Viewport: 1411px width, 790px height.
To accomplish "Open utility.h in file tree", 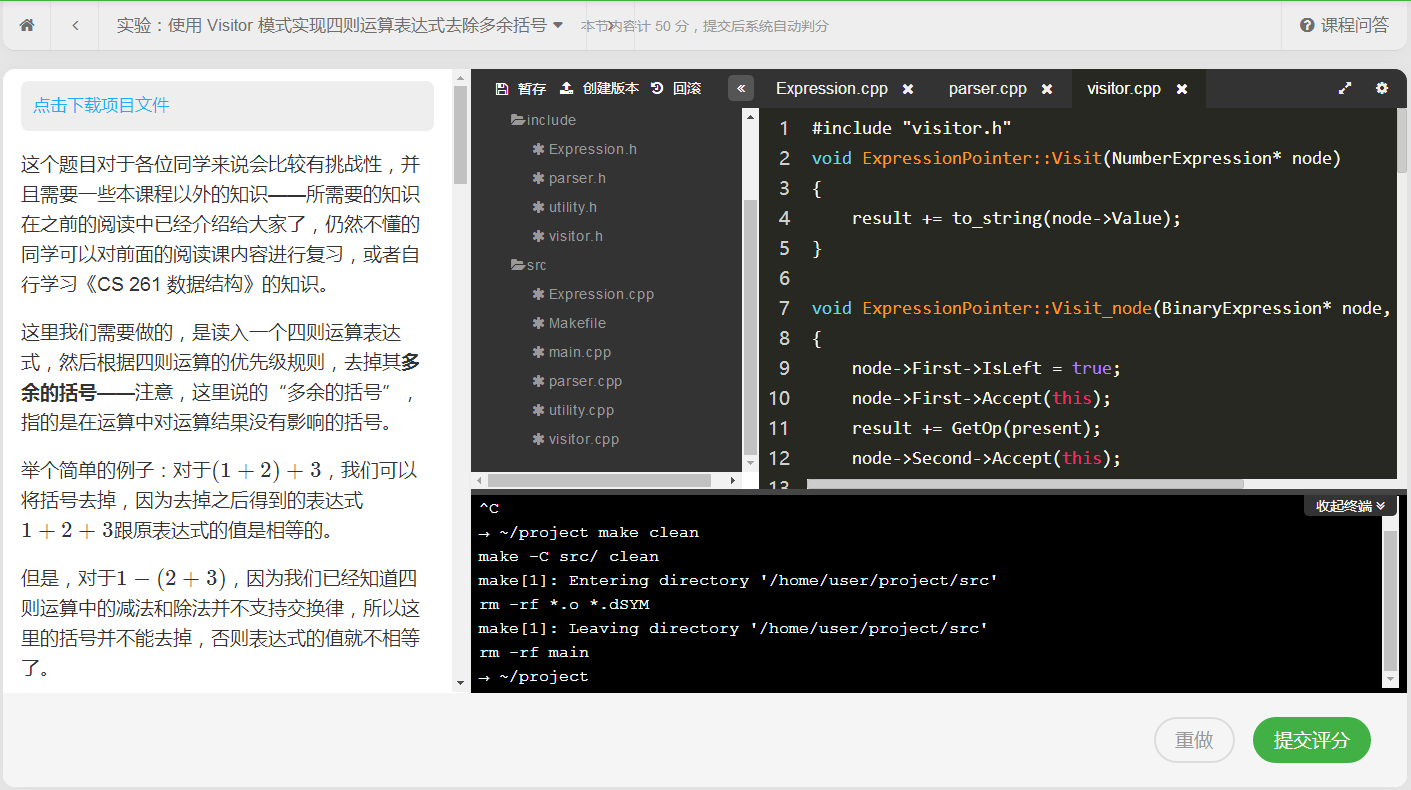I will pyautogui.click(x=572, y=207).
